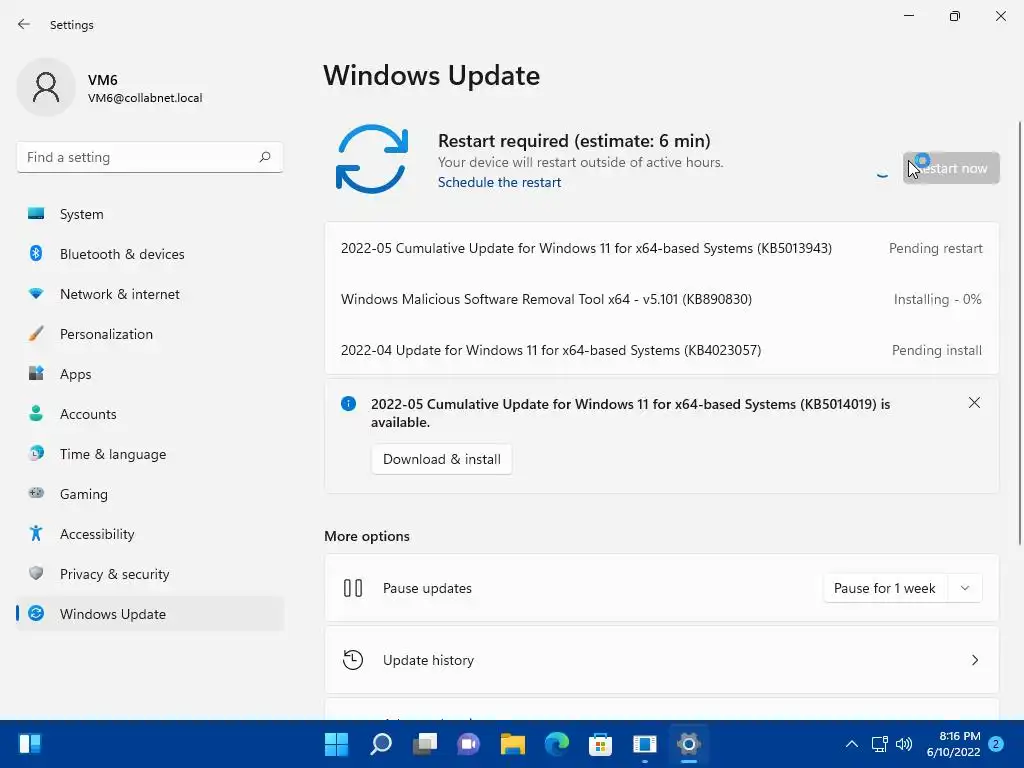Focus the Find a setting field
1024x768 pixels.
point(150,157)
